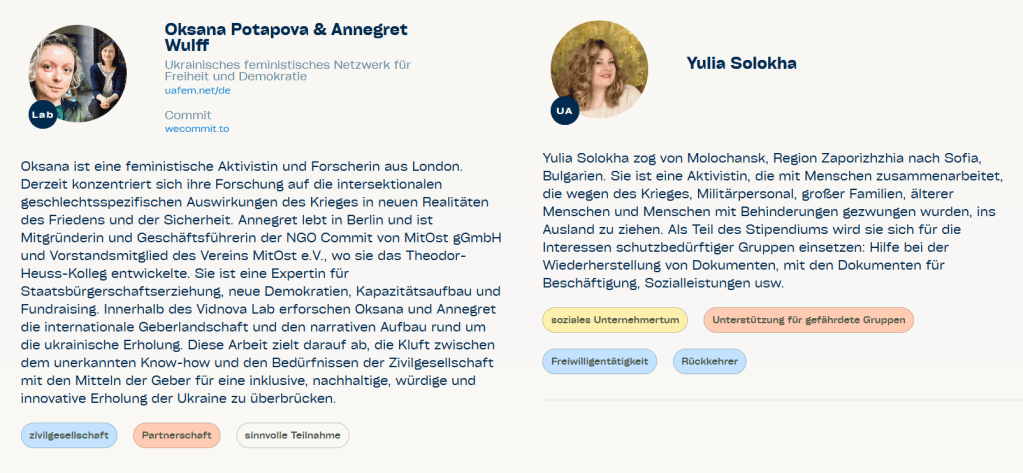
Task: Pick the Freiwilligentätigkeit tag
Action: click(599, 360)
